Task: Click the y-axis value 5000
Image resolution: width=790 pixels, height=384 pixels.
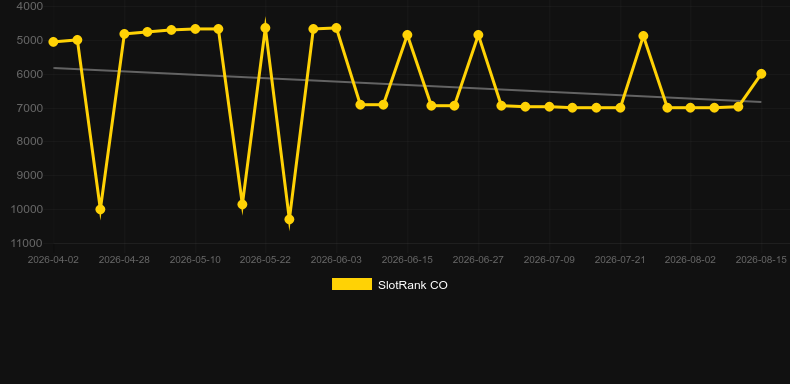Action: pos(30,40)
